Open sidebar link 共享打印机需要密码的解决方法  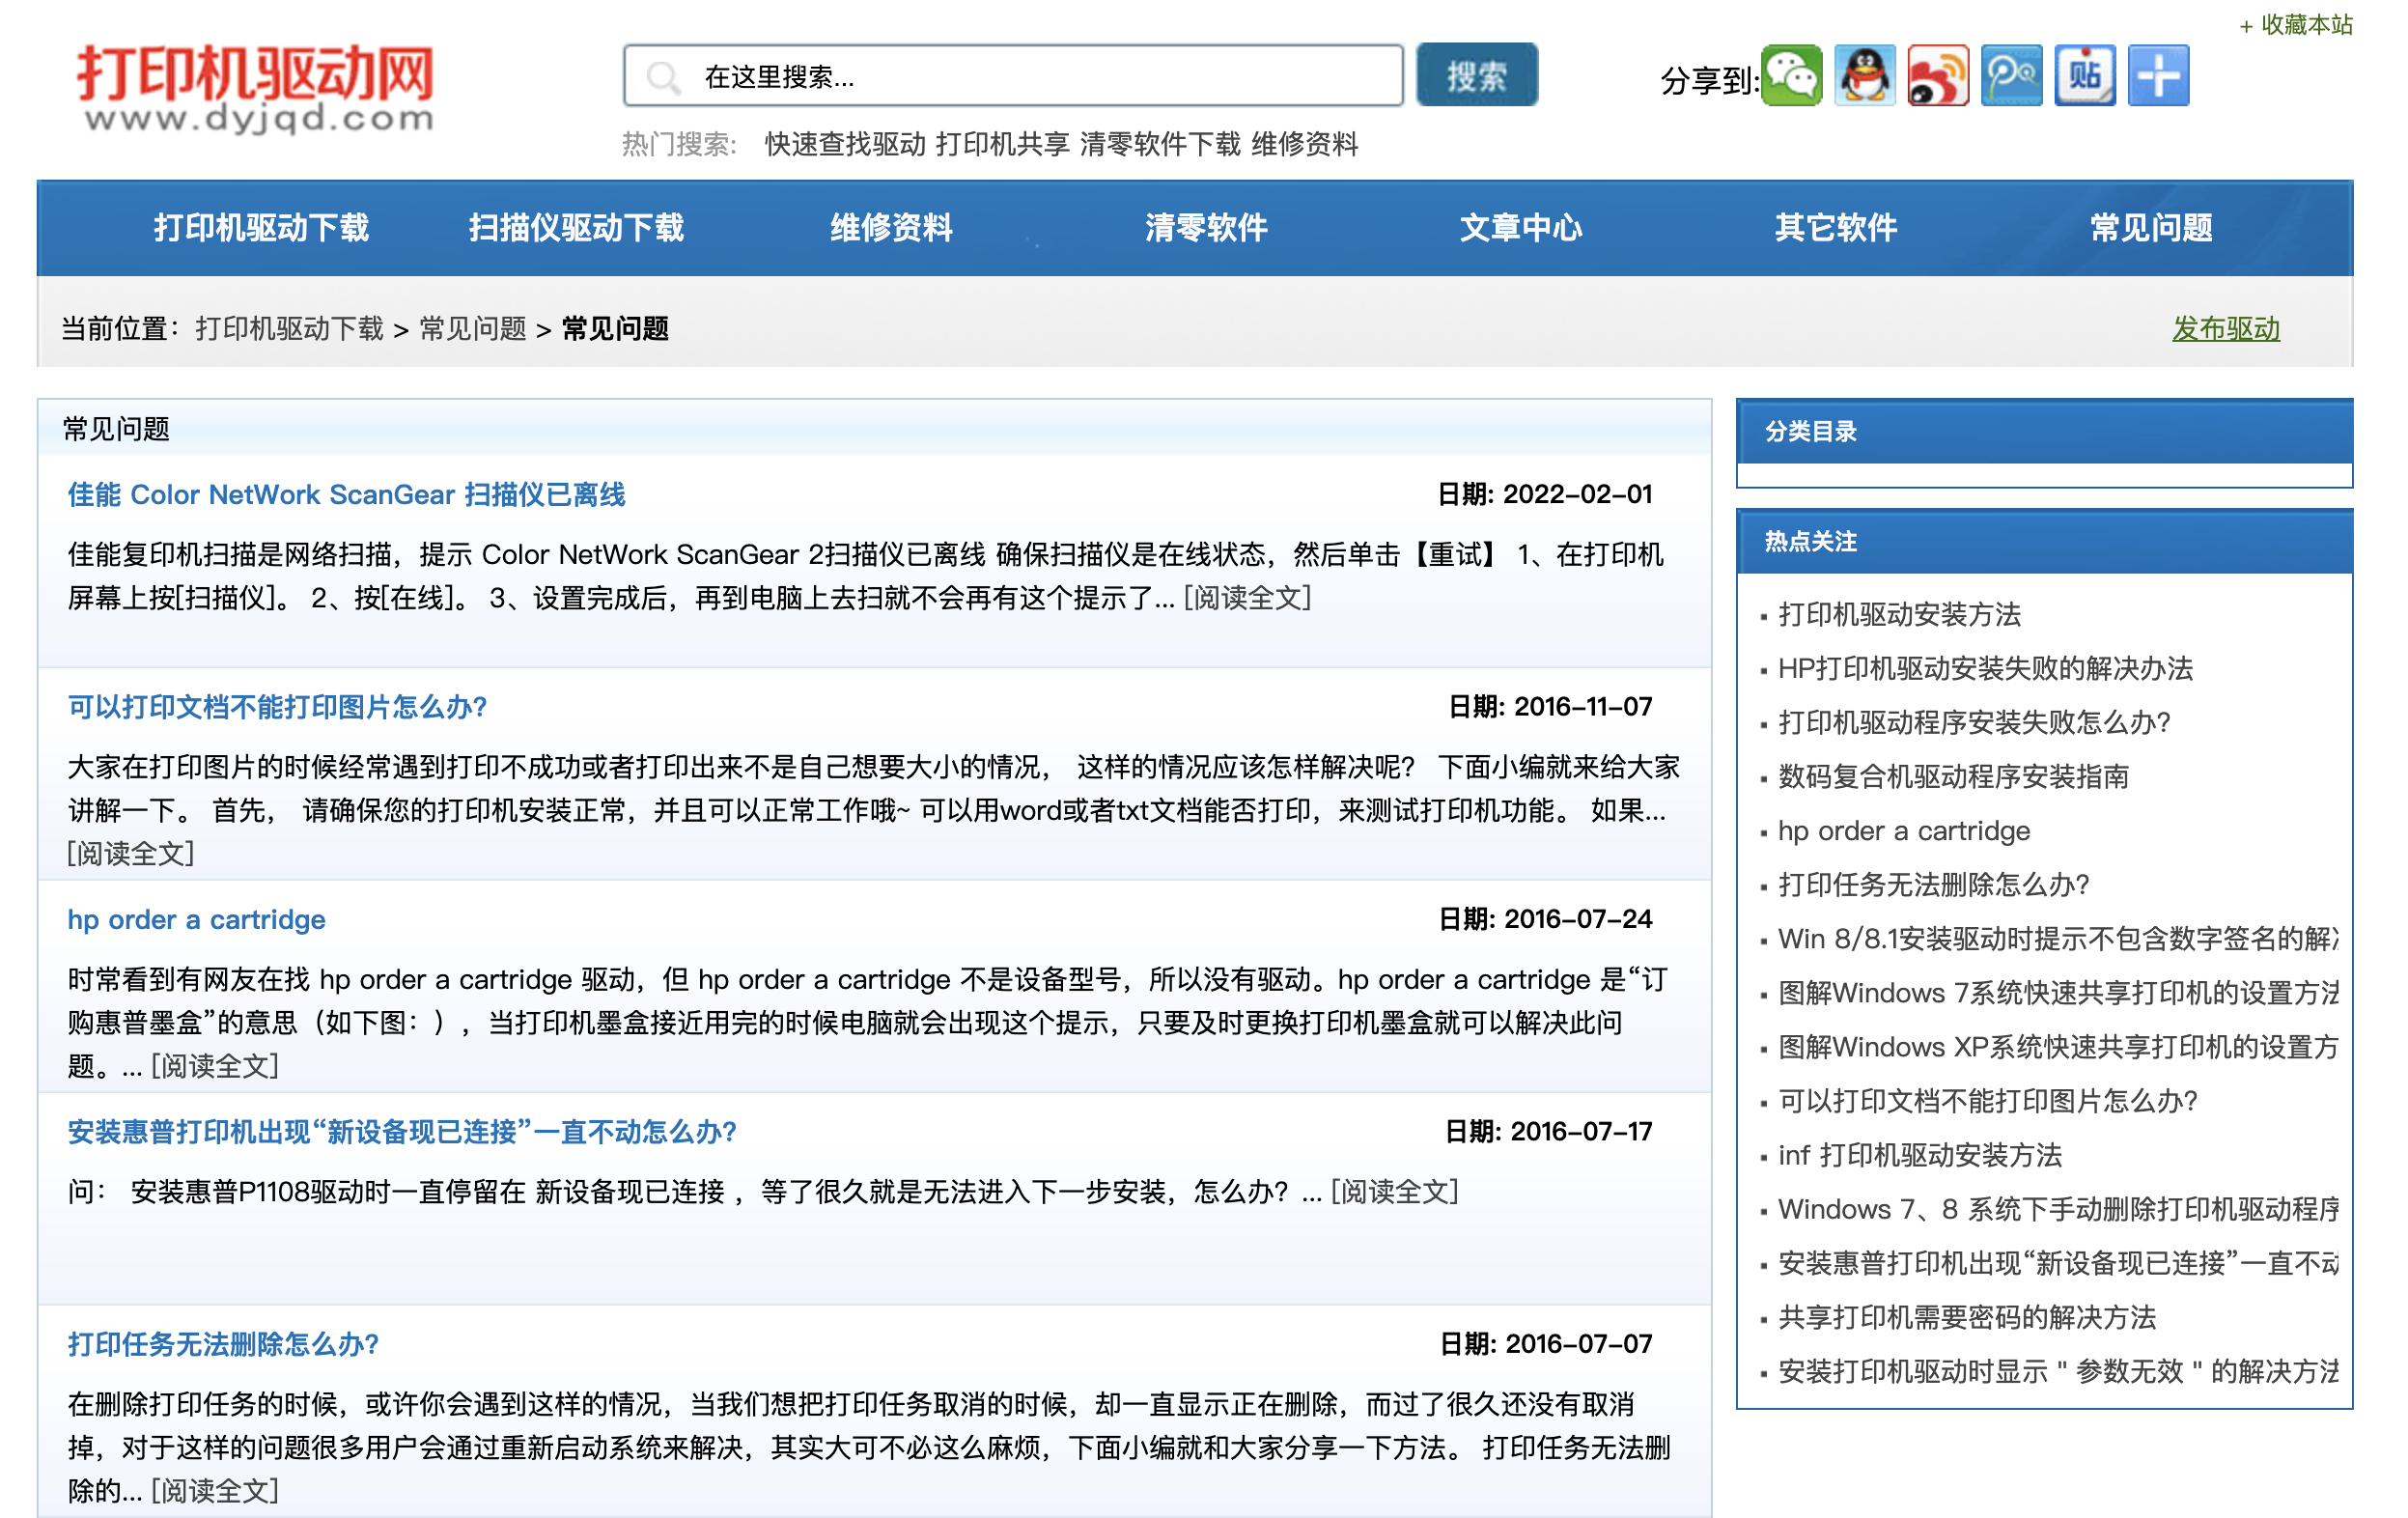click(x=1967, y=1317)
